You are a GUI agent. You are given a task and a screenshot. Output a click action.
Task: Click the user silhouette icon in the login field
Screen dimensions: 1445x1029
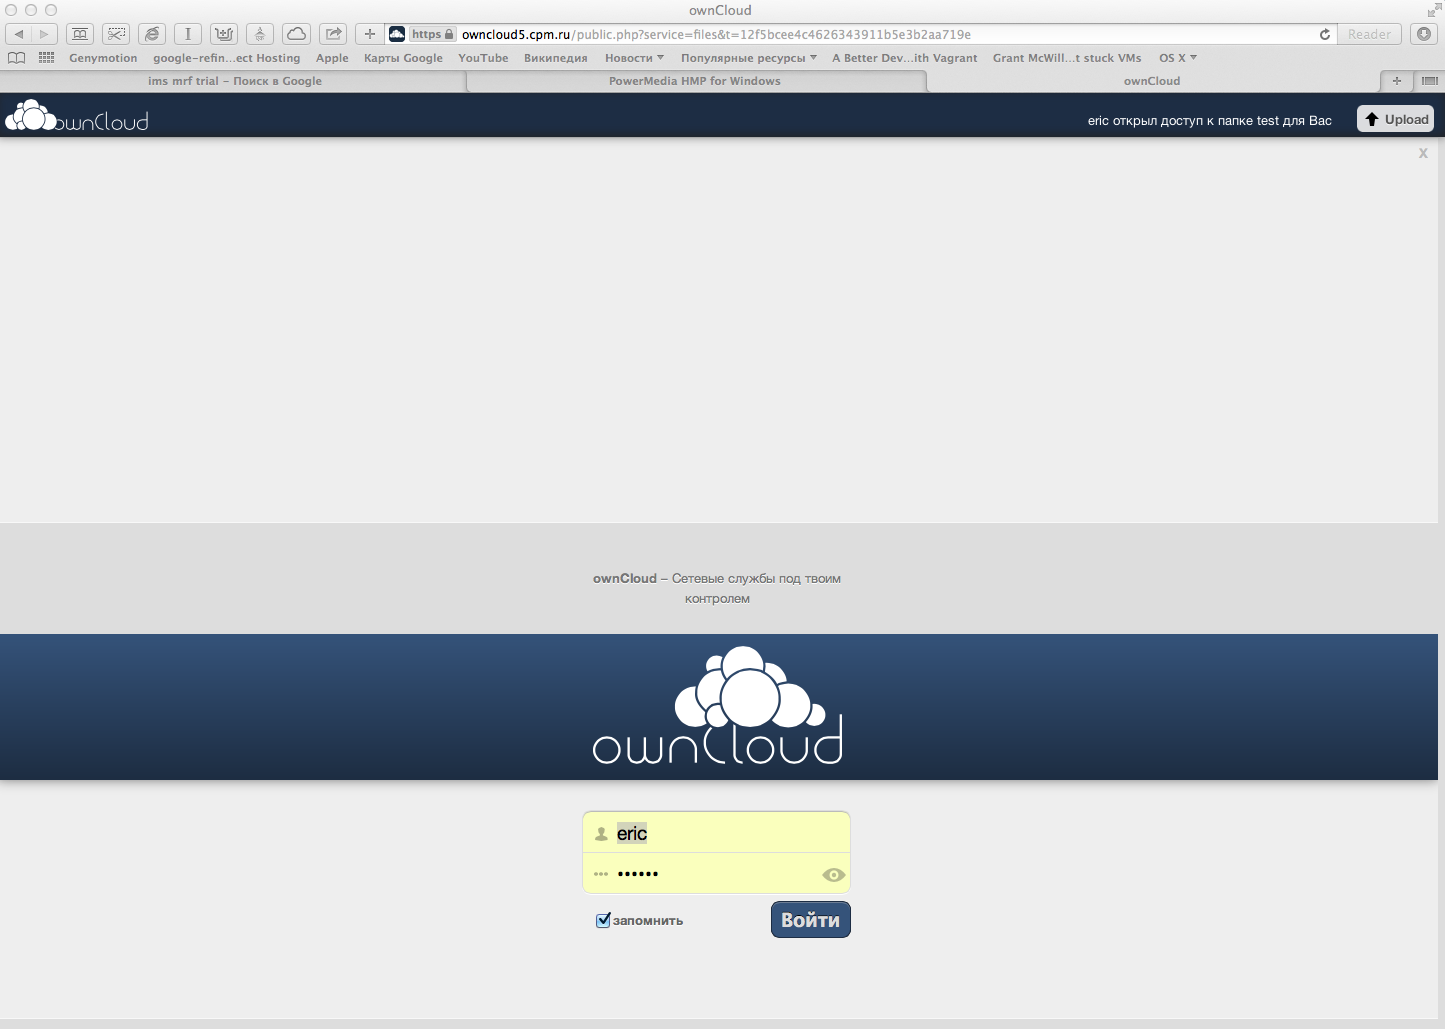(x=601, y=834)
